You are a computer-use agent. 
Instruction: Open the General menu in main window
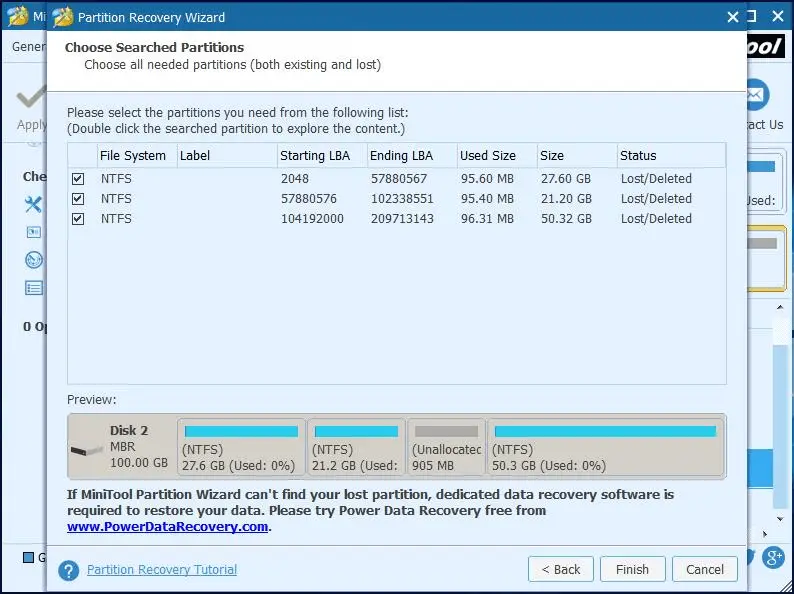(x=29, y=47)
